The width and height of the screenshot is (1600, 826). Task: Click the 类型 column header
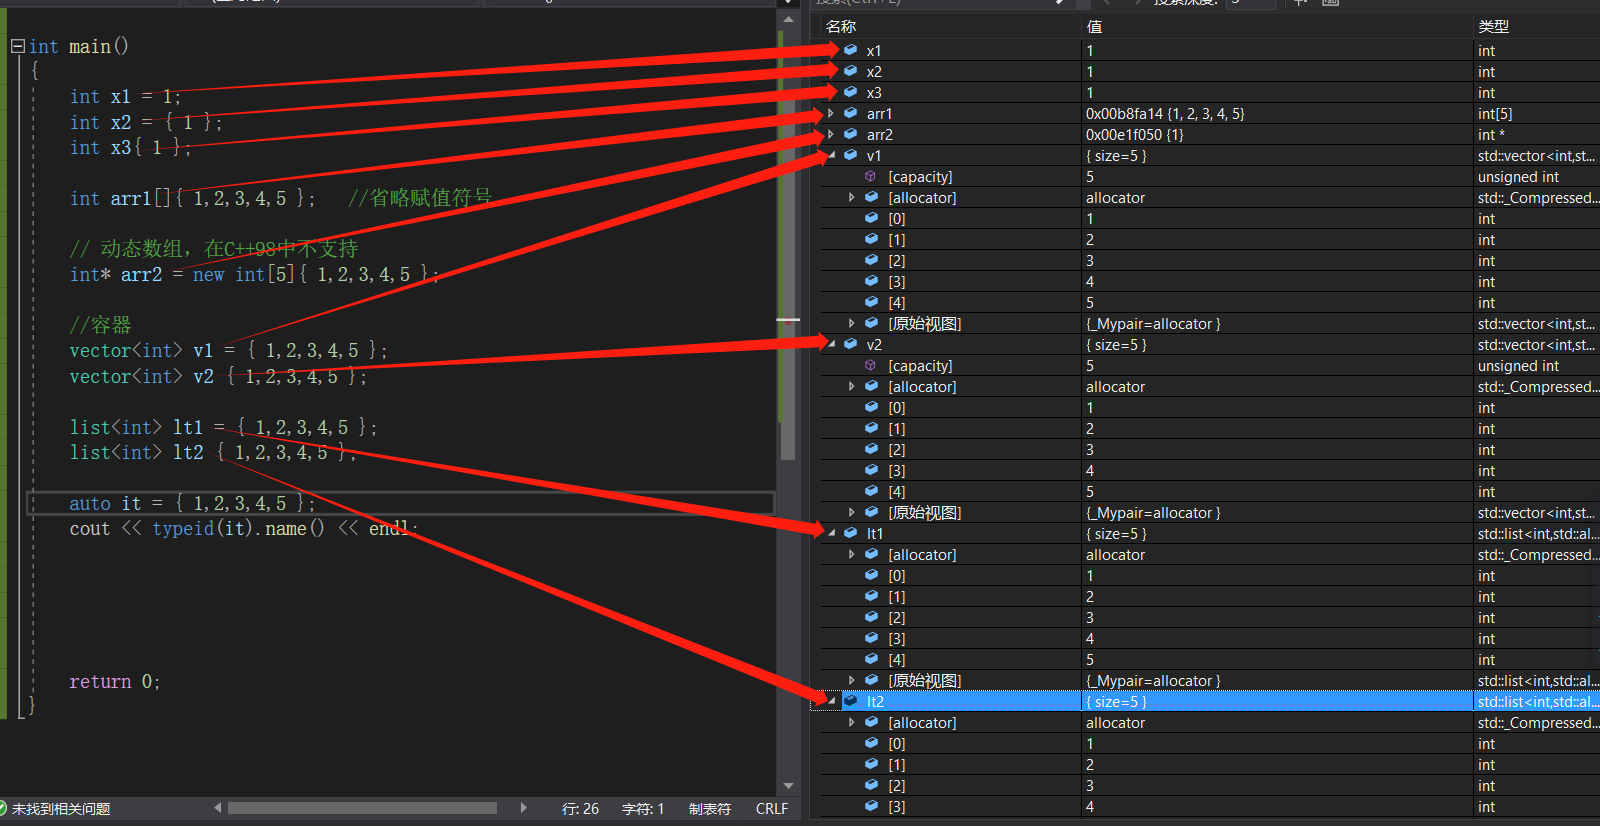pos(1493,26)
